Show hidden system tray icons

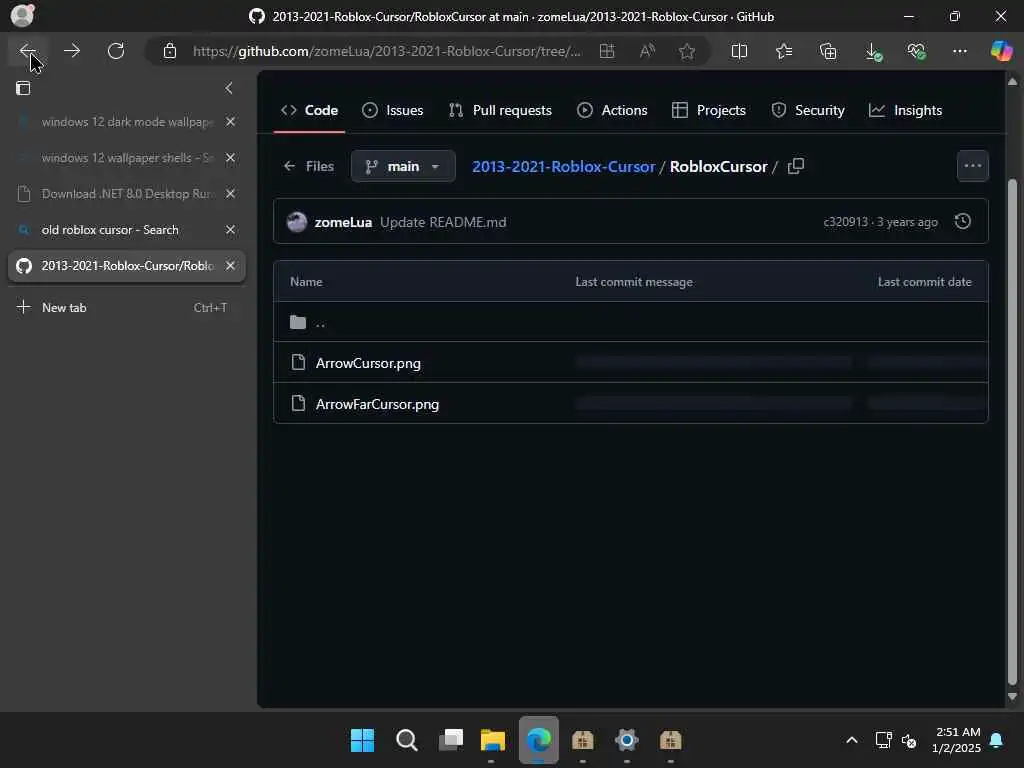pos(852,740)
